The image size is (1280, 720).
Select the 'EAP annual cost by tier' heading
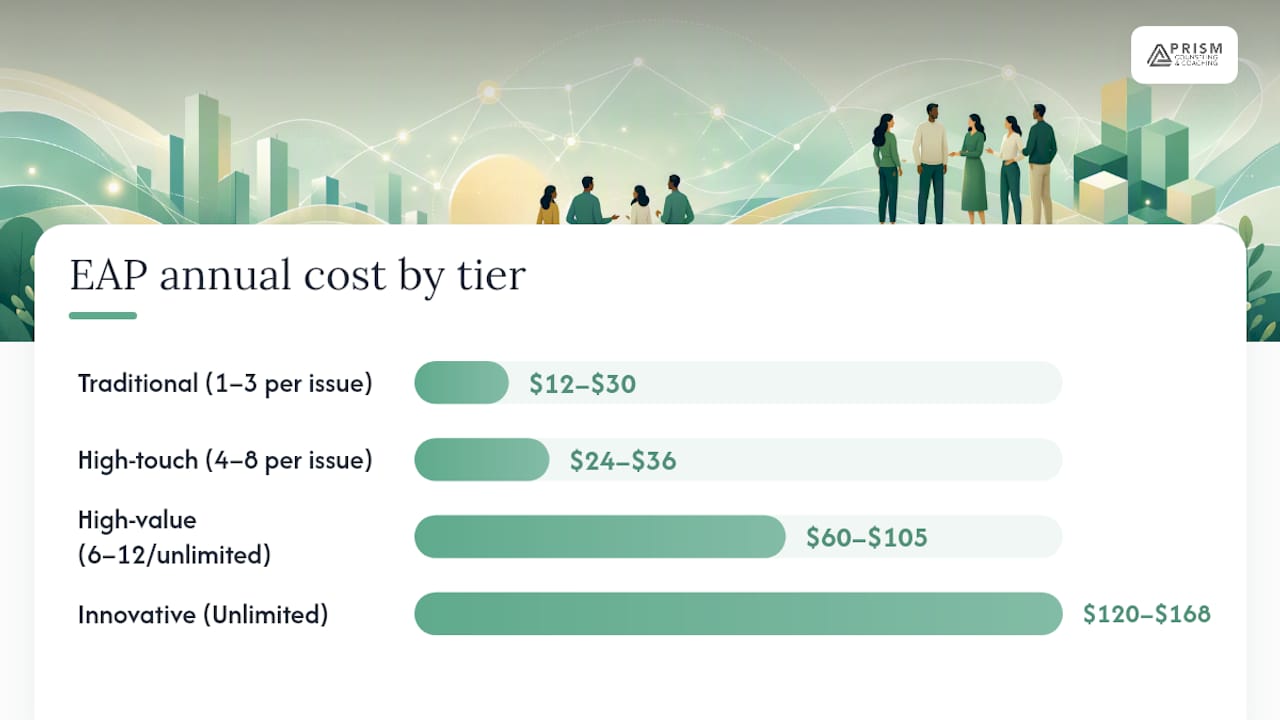coord(297,274)
